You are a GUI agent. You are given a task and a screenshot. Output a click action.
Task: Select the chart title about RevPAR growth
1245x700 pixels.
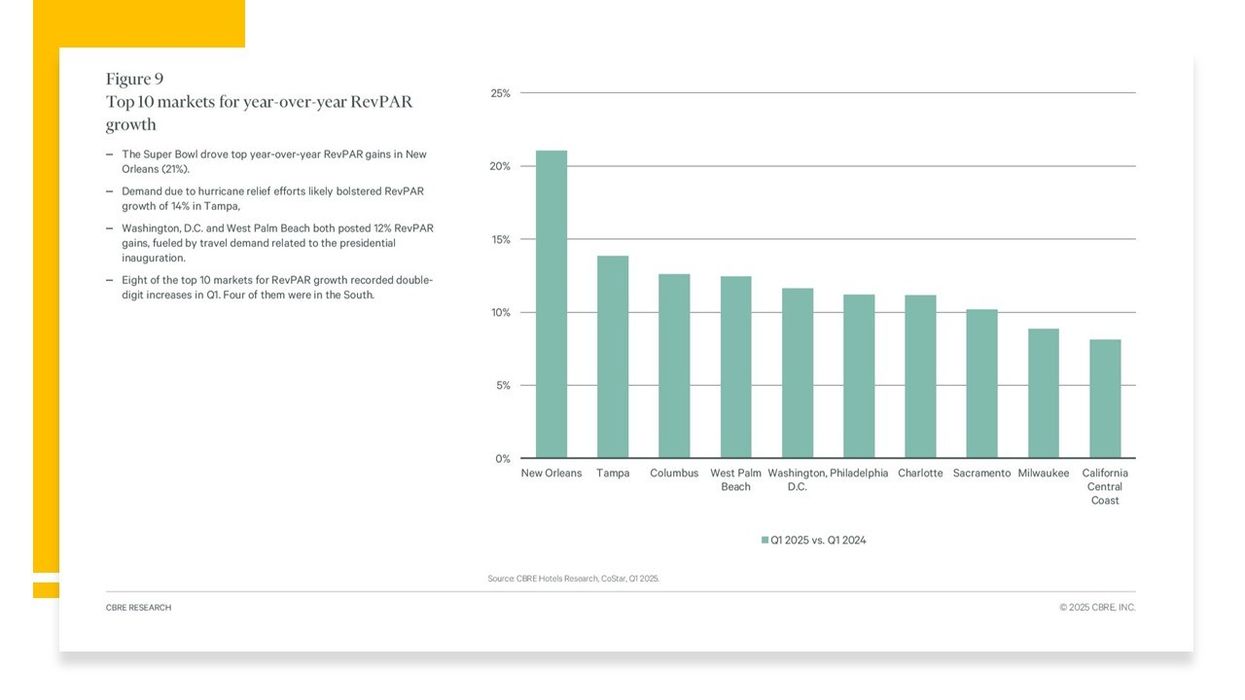click(259, 113)
